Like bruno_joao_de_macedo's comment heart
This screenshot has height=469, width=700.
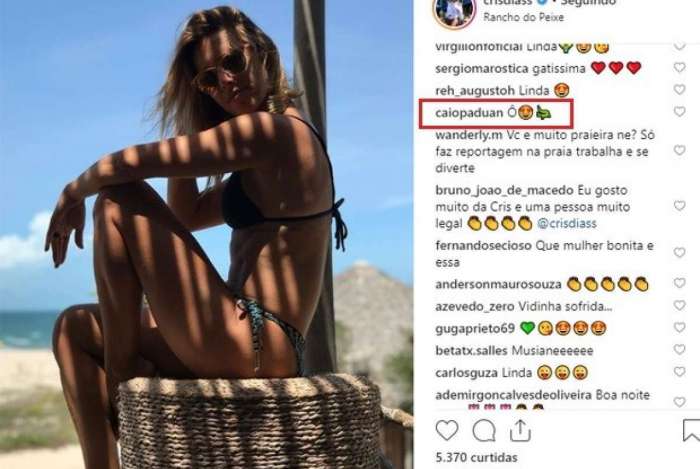click(679, 206)
